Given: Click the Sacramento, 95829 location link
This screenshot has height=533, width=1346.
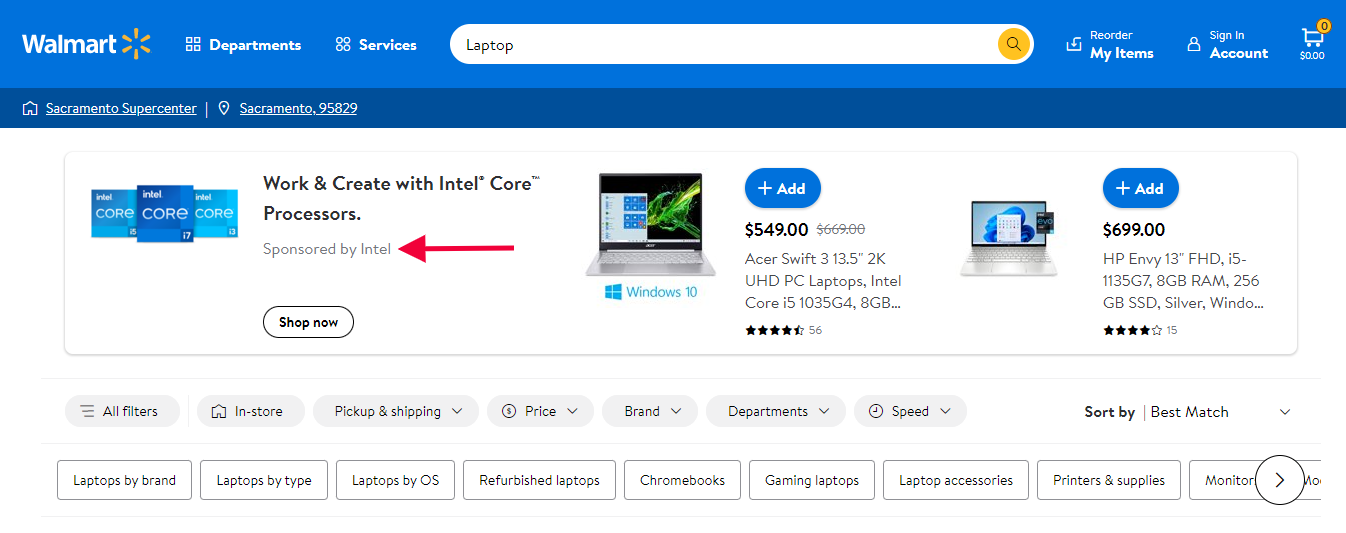Looking at the screenshot, I should pos(298,108).
